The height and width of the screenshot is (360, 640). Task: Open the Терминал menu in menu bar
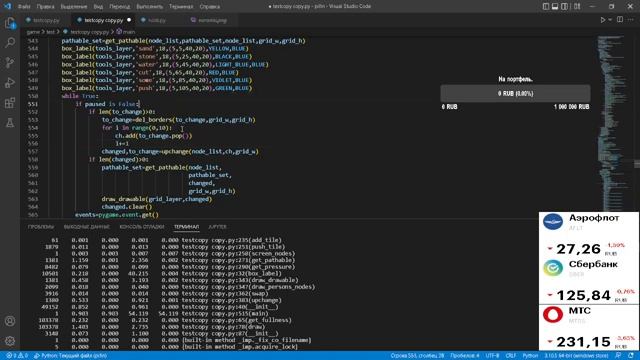[x=181, y=7]
